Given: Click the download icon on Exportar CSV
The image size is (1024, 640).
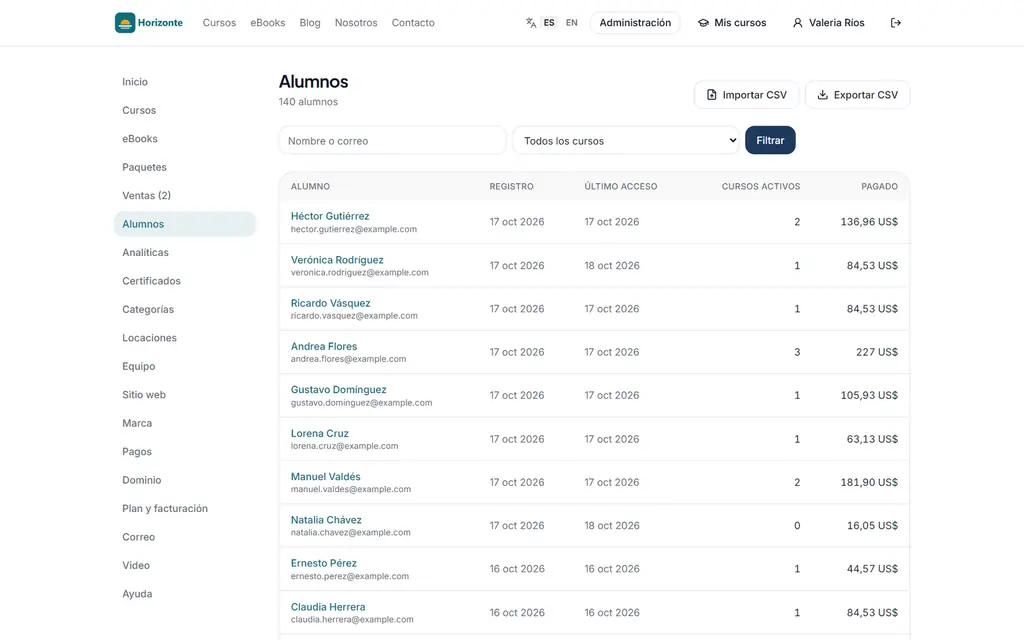Looking at the screenshot, I should click(x=823, y=95).
